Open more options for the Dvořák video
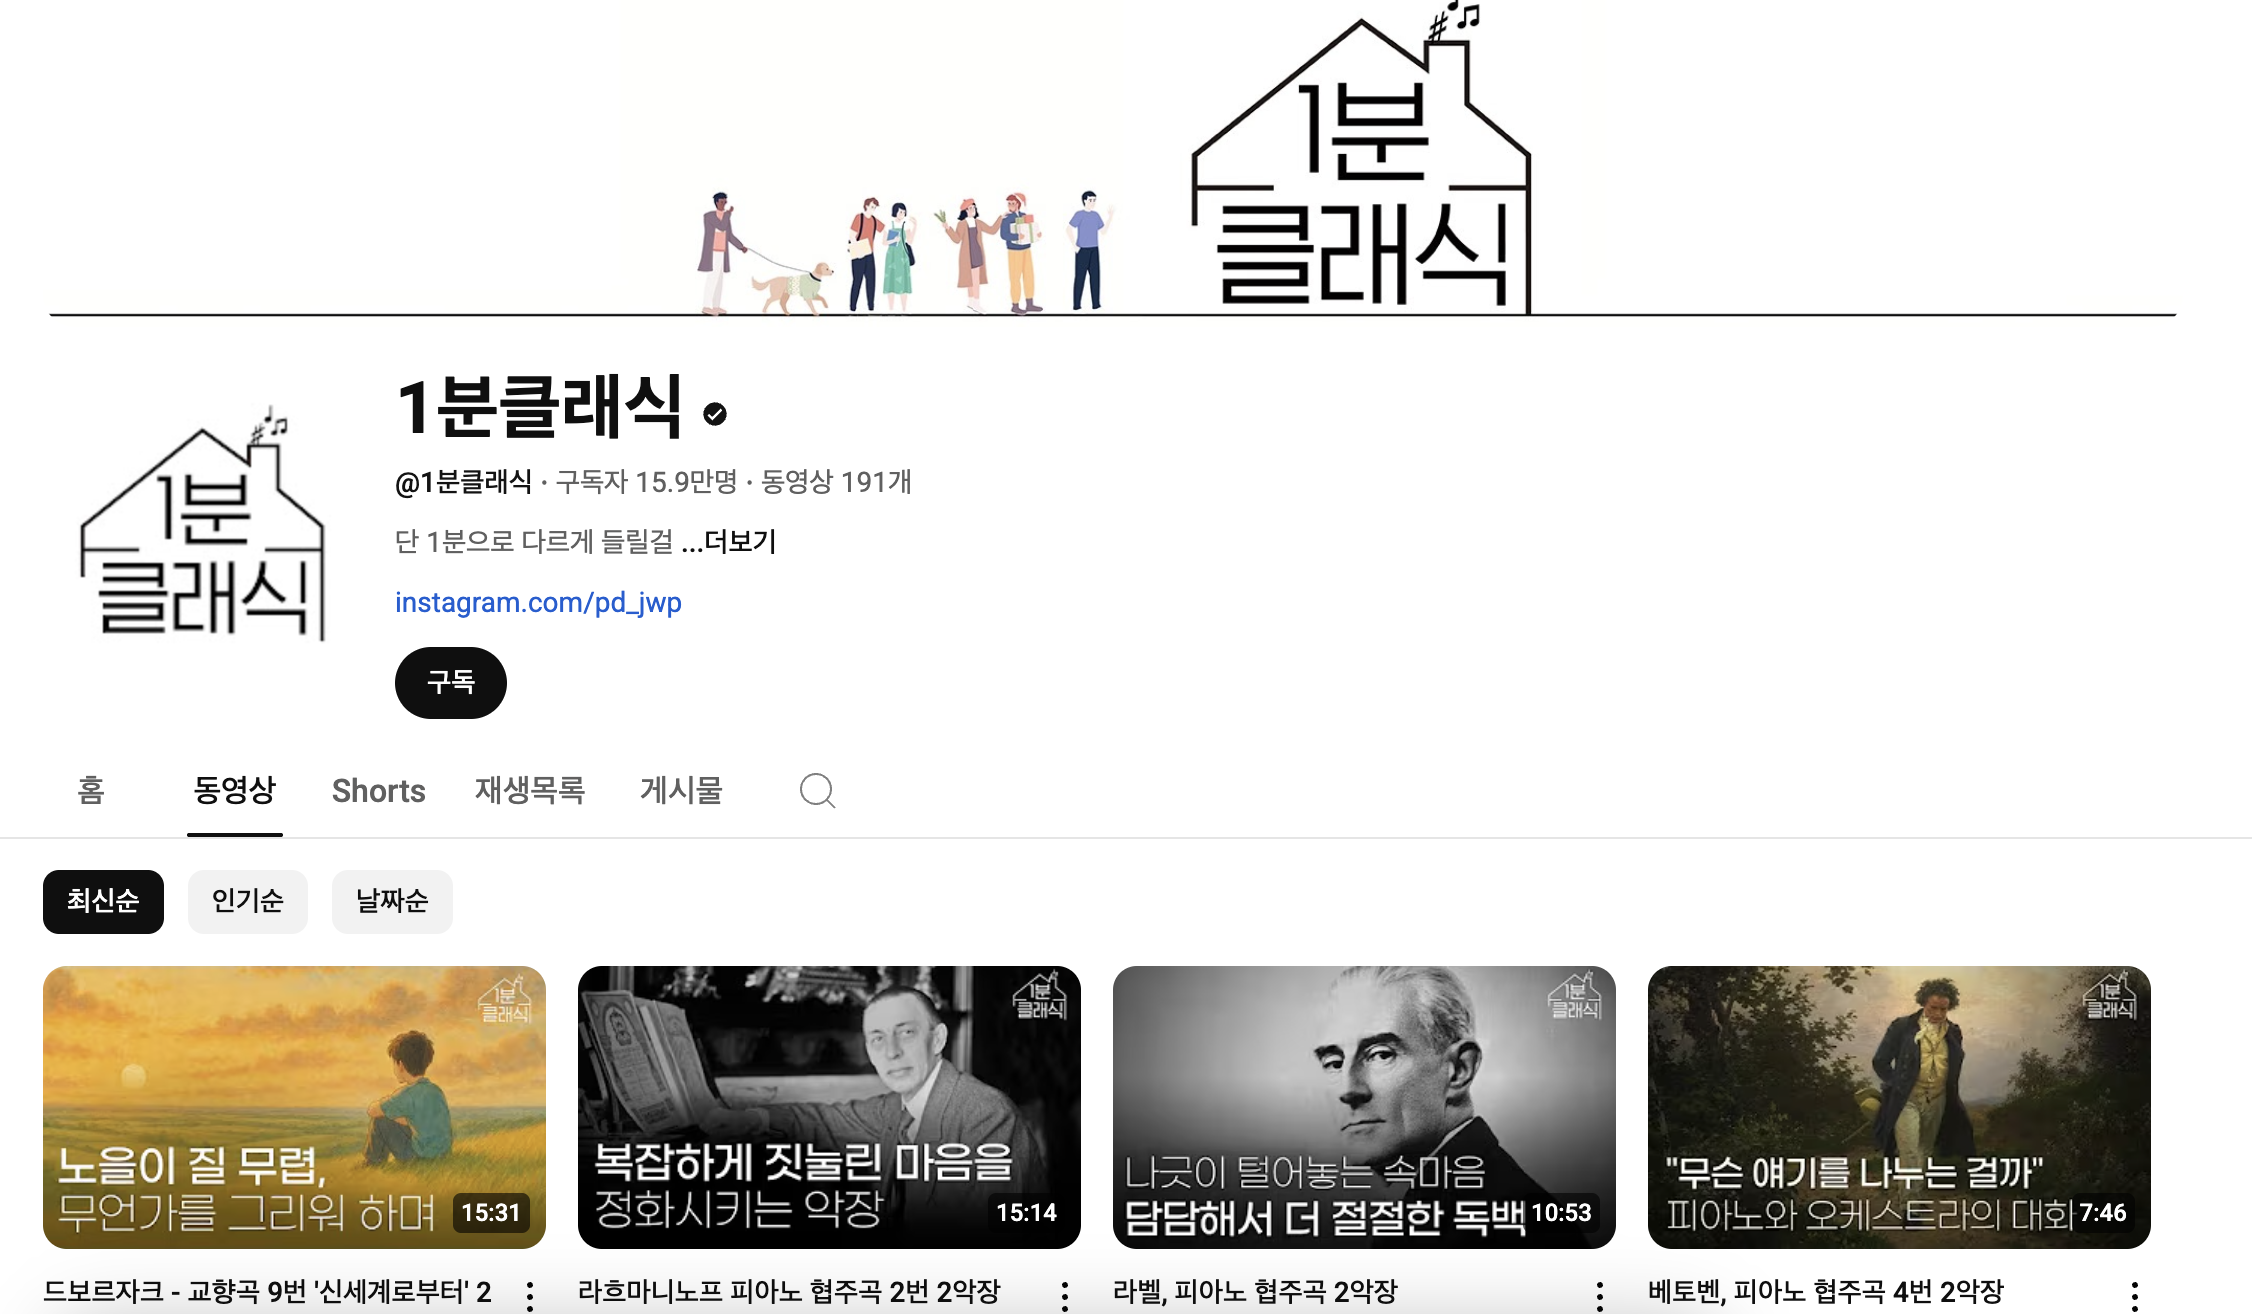 pos(530,1295)
